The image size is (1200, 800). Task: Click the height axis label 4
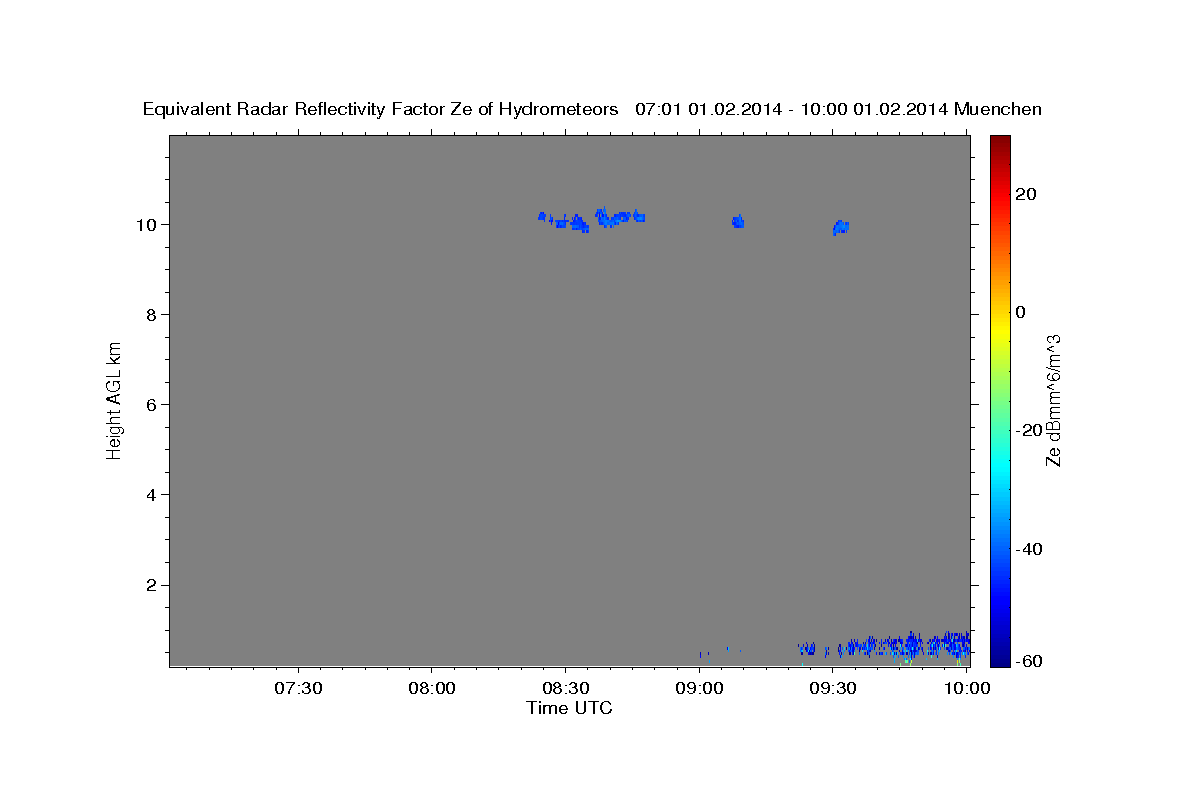pos(153,494)
